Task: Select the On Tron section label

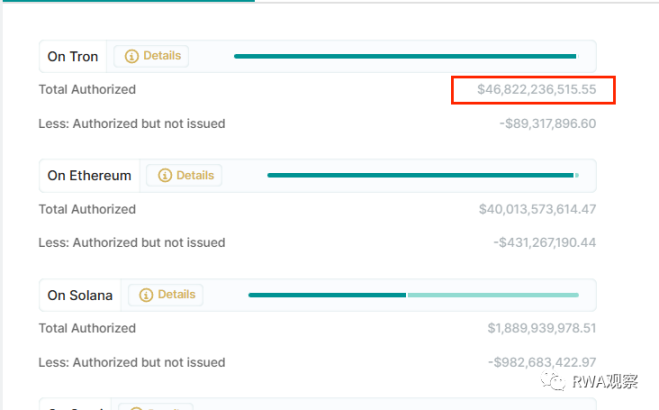Action: pyautogui.click(x=73, y=56)
